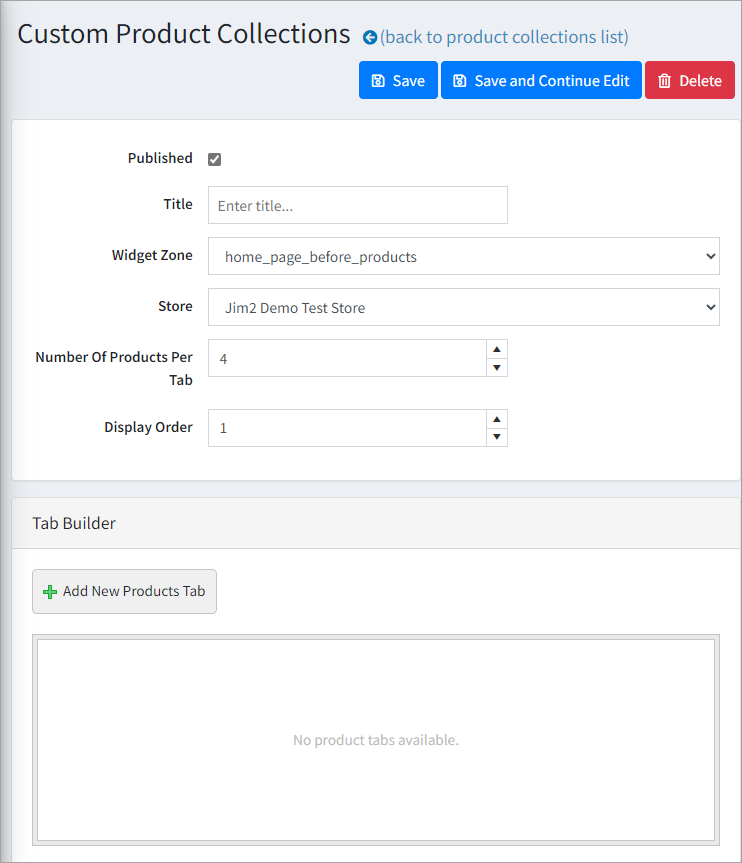The height and width of the screenshot is (863, 742).
Task: Decrease Number Of Products Per Tab
Action: point(496,367)
